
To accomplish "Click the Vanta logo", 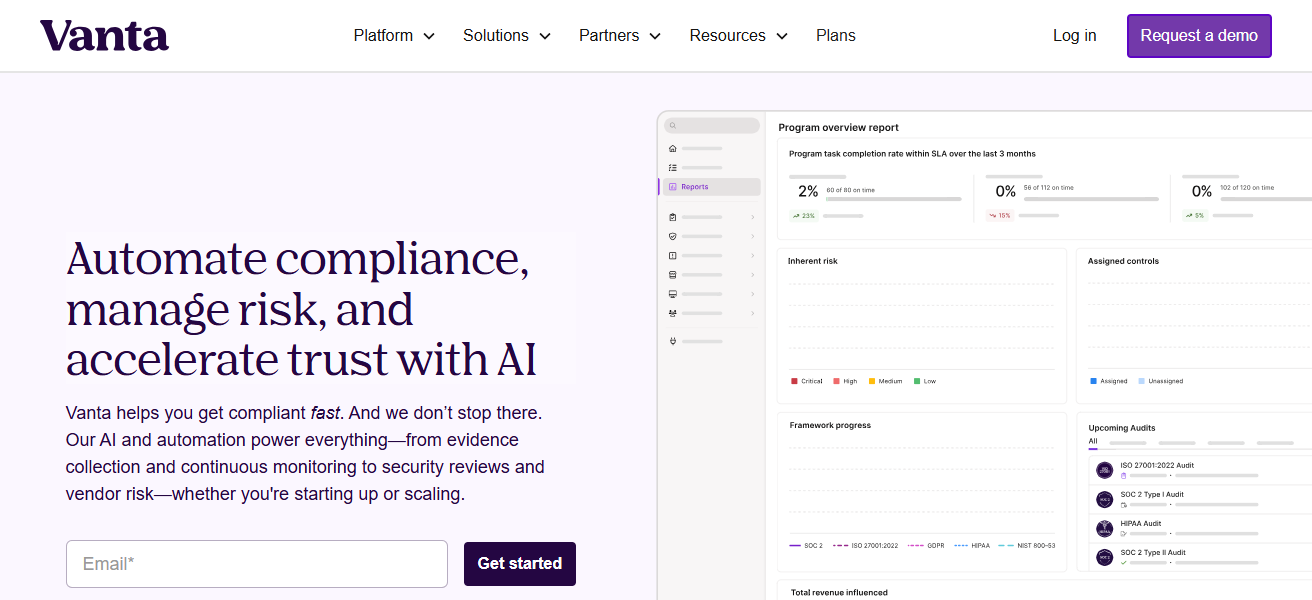I will point(104,36).
